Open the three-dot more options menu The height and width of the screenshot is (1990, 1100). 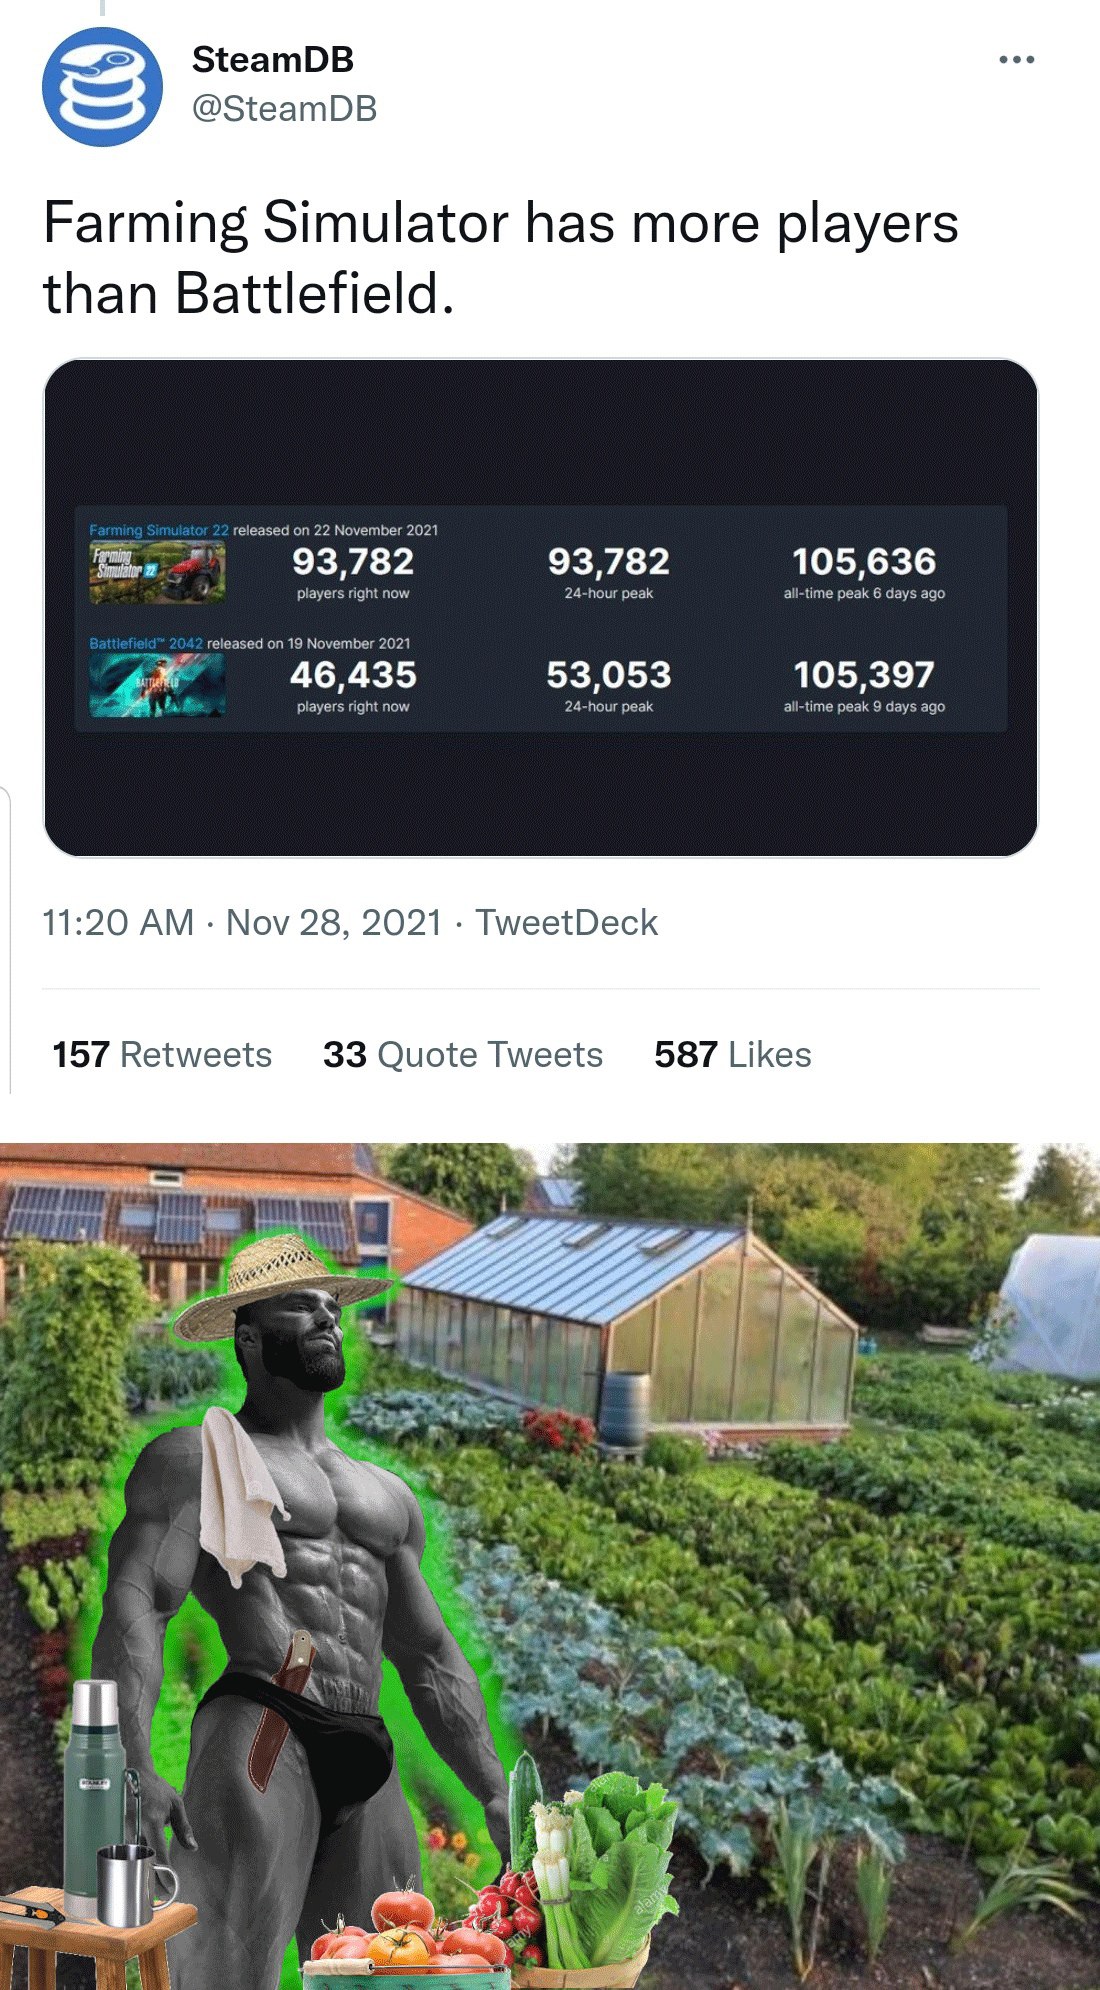[x=1016, y=60]
